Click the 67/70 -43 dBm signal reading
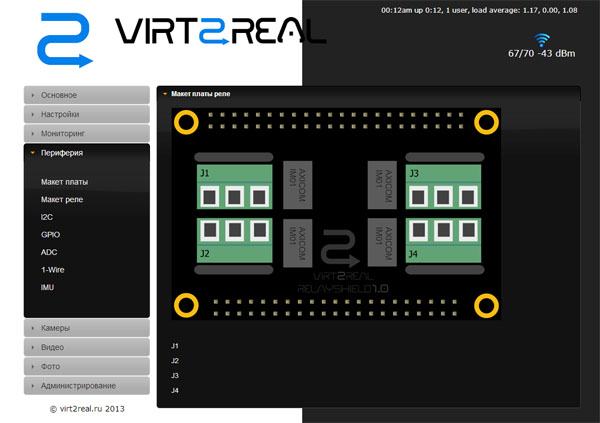This screenshot has height=423, width=600. (x=541, y=54)
